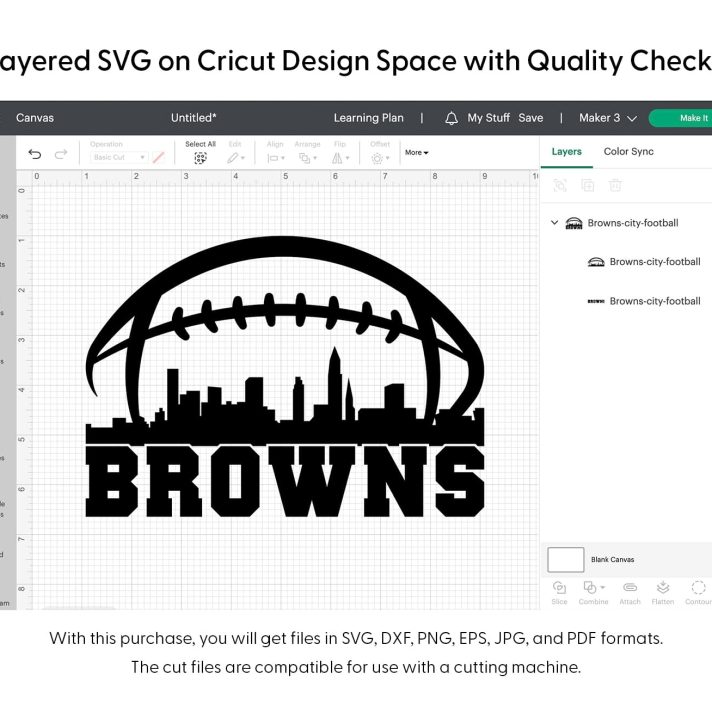Image resolution: width=712 pixels, height=712 pixels.
Task: Open My Stuff
Action: (489, 118)
